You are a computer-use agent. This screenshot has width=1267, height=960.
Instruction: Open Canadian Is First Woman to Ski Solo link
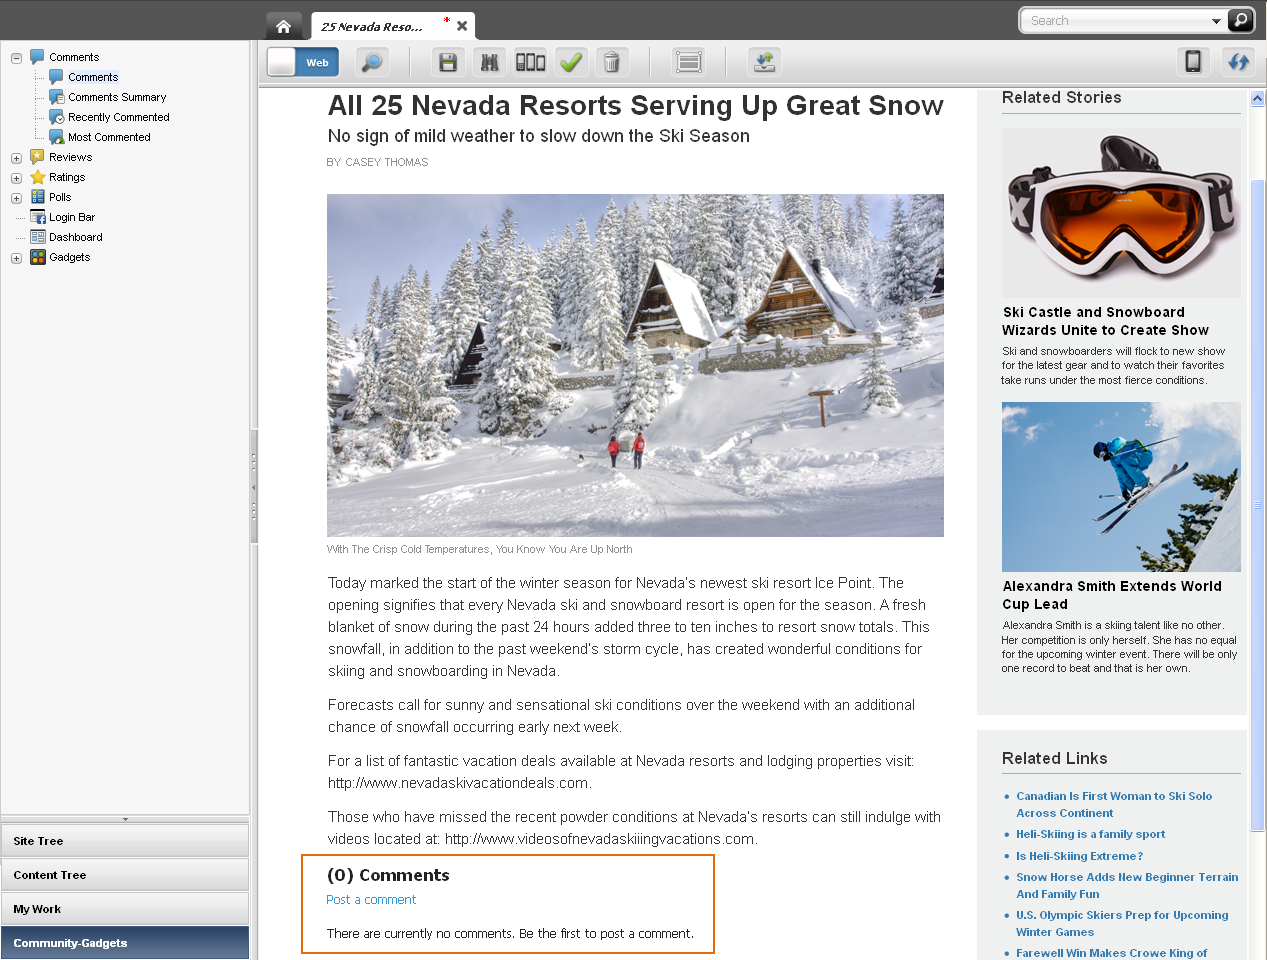(1114, 805)
